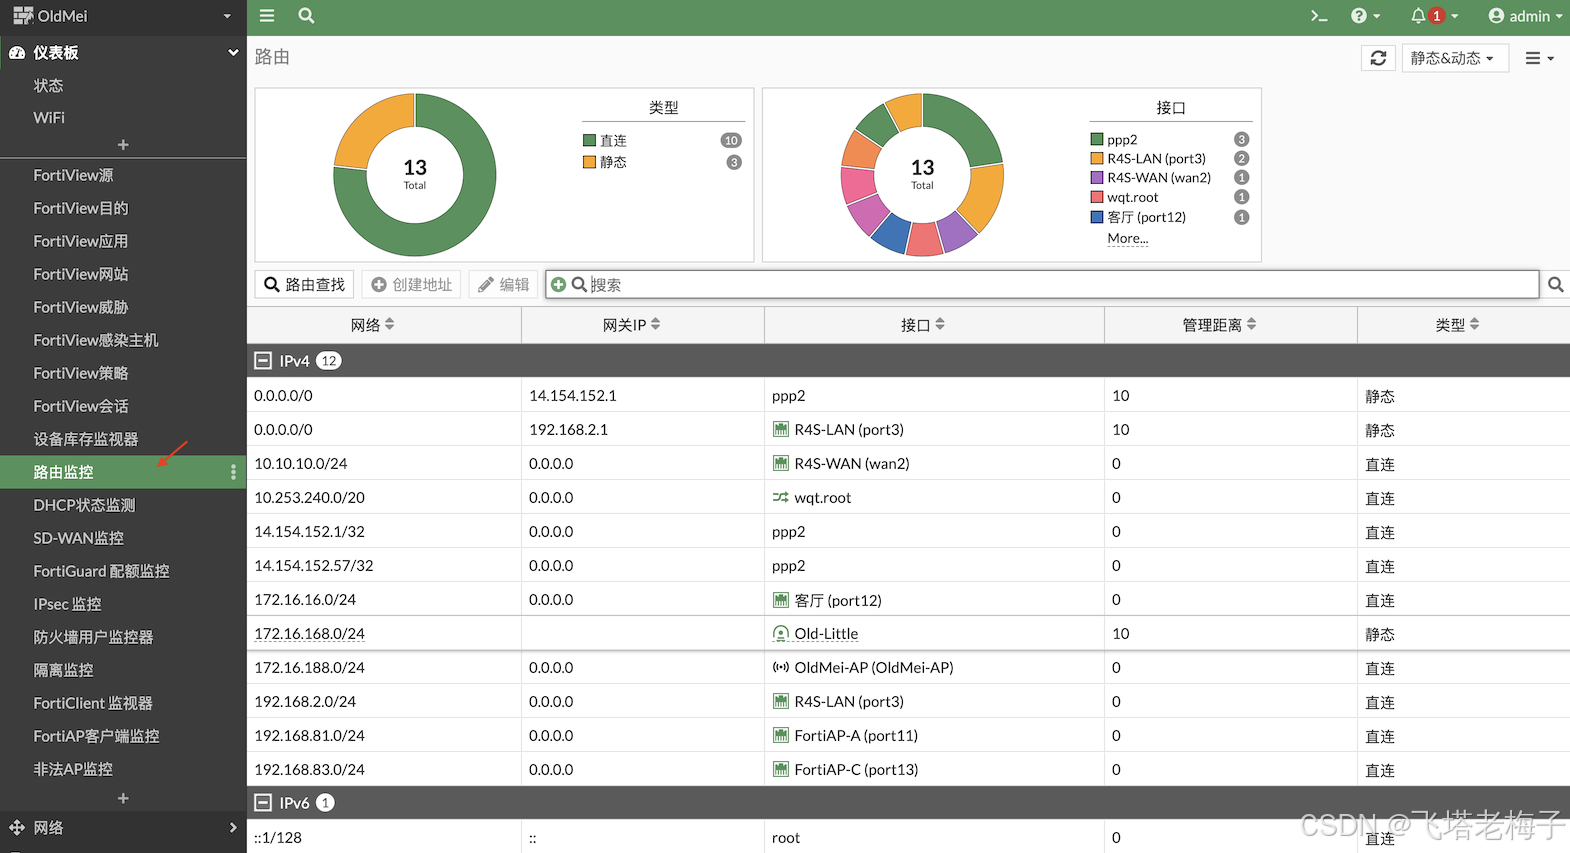Open SD-WAN监控
This screenshot has height=853, width=1570.
(x=79, y=538)
